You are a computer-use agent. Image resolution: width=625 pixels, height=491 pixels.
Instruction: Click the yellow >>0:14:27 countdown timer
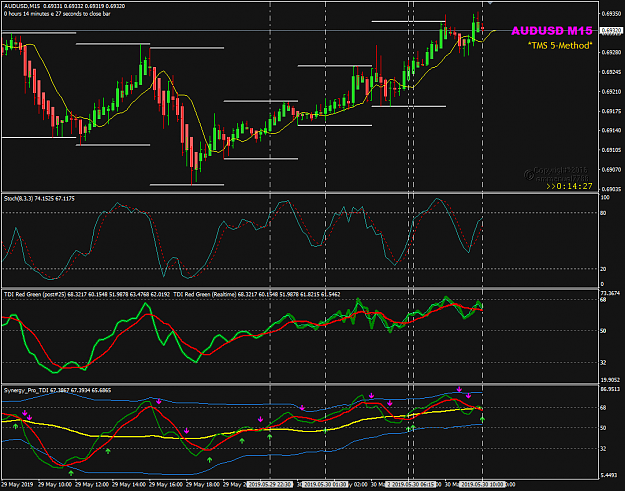(x=569, y=186)
